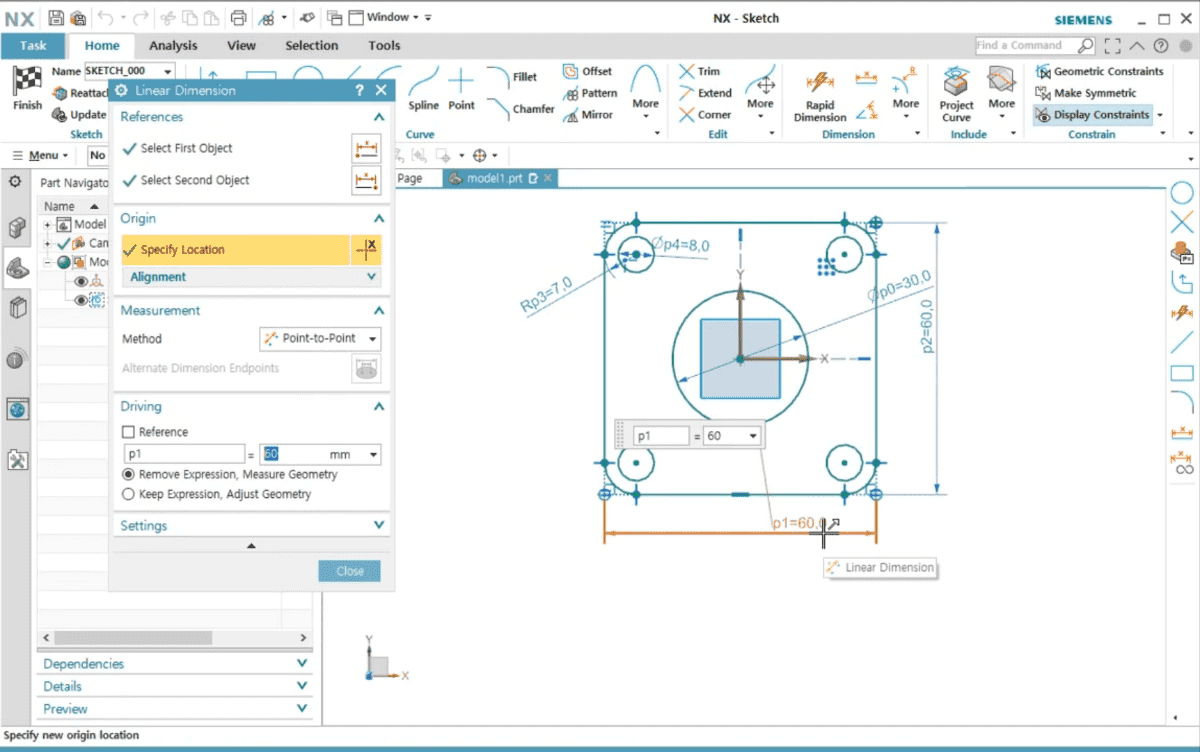Screen dimensions: 1200x752
Task: Expand the Alignment subsection
Action: 372,277
